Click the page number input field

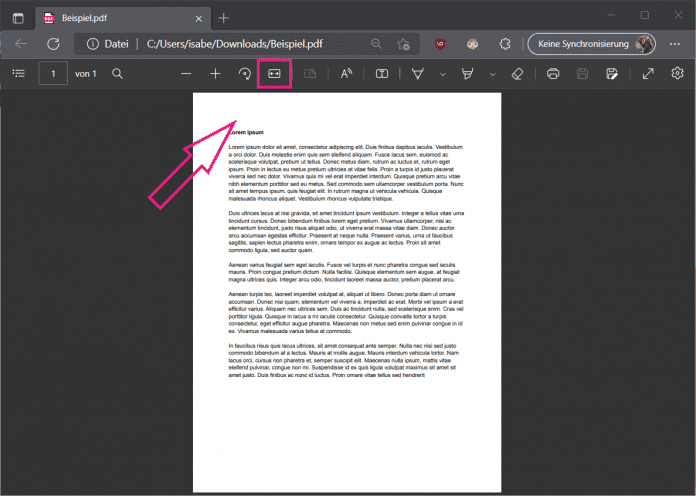53,74
